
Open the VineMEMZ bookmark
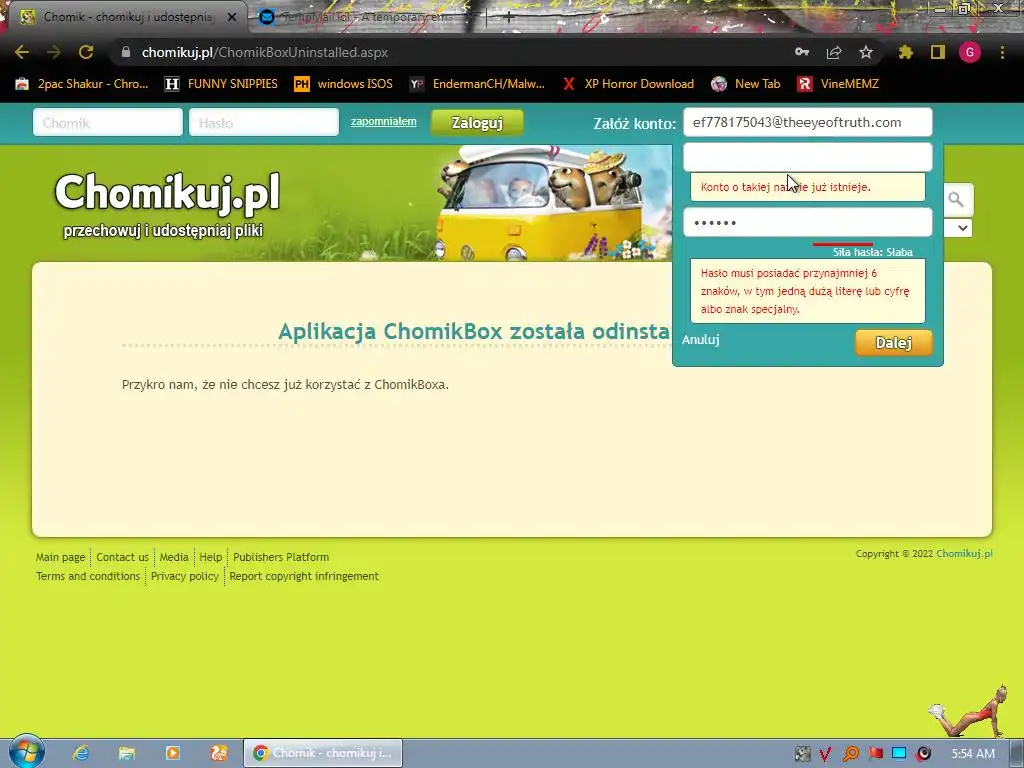coord(838,84)
